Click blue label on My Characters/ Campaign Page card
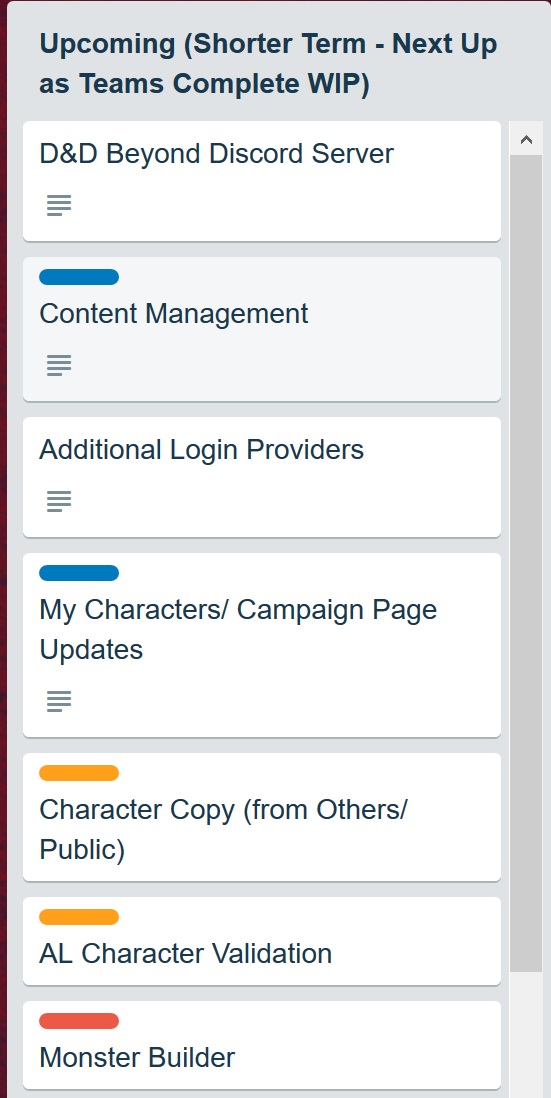 click(x=79, y=574)
